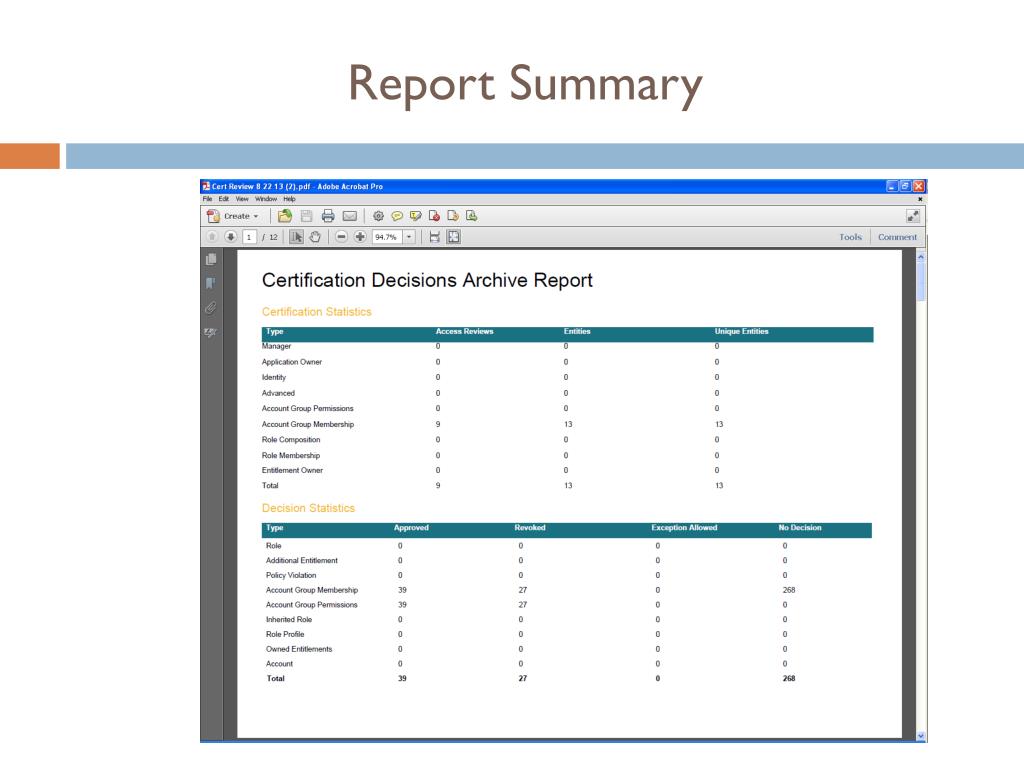Click the 'Entitlement Owner' row label

293,470
